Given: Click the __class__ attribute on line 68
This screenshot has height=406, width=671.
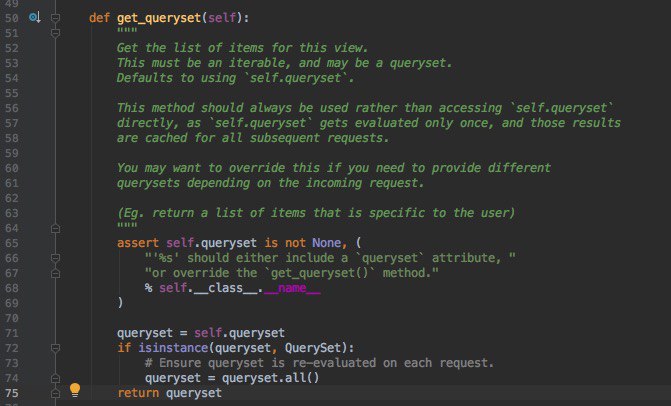Looking at the screenshot, I should pyautogui.click(x=225, y=288).
